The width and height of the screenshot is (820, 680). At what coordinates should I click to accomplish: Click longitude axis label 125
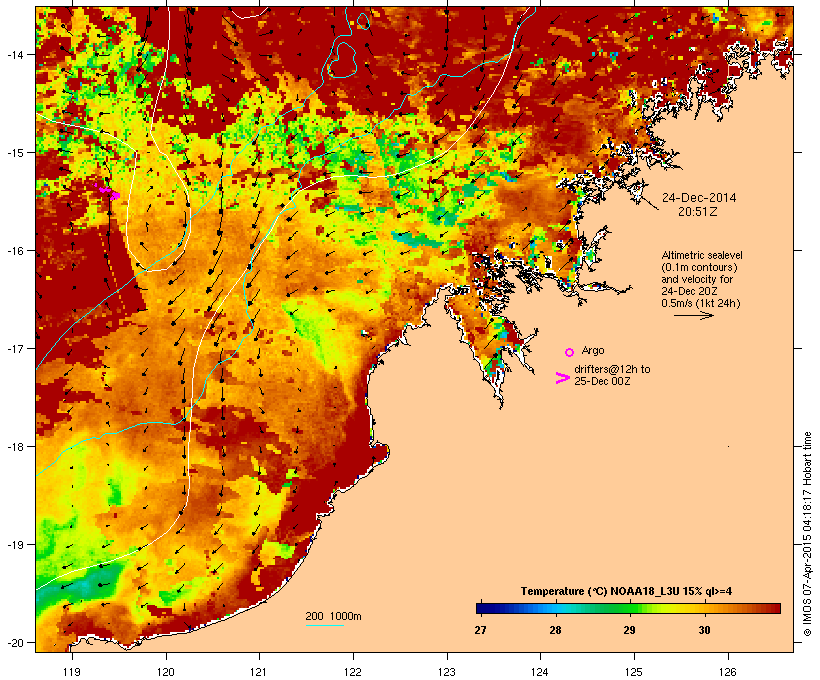tap(634, 672)
